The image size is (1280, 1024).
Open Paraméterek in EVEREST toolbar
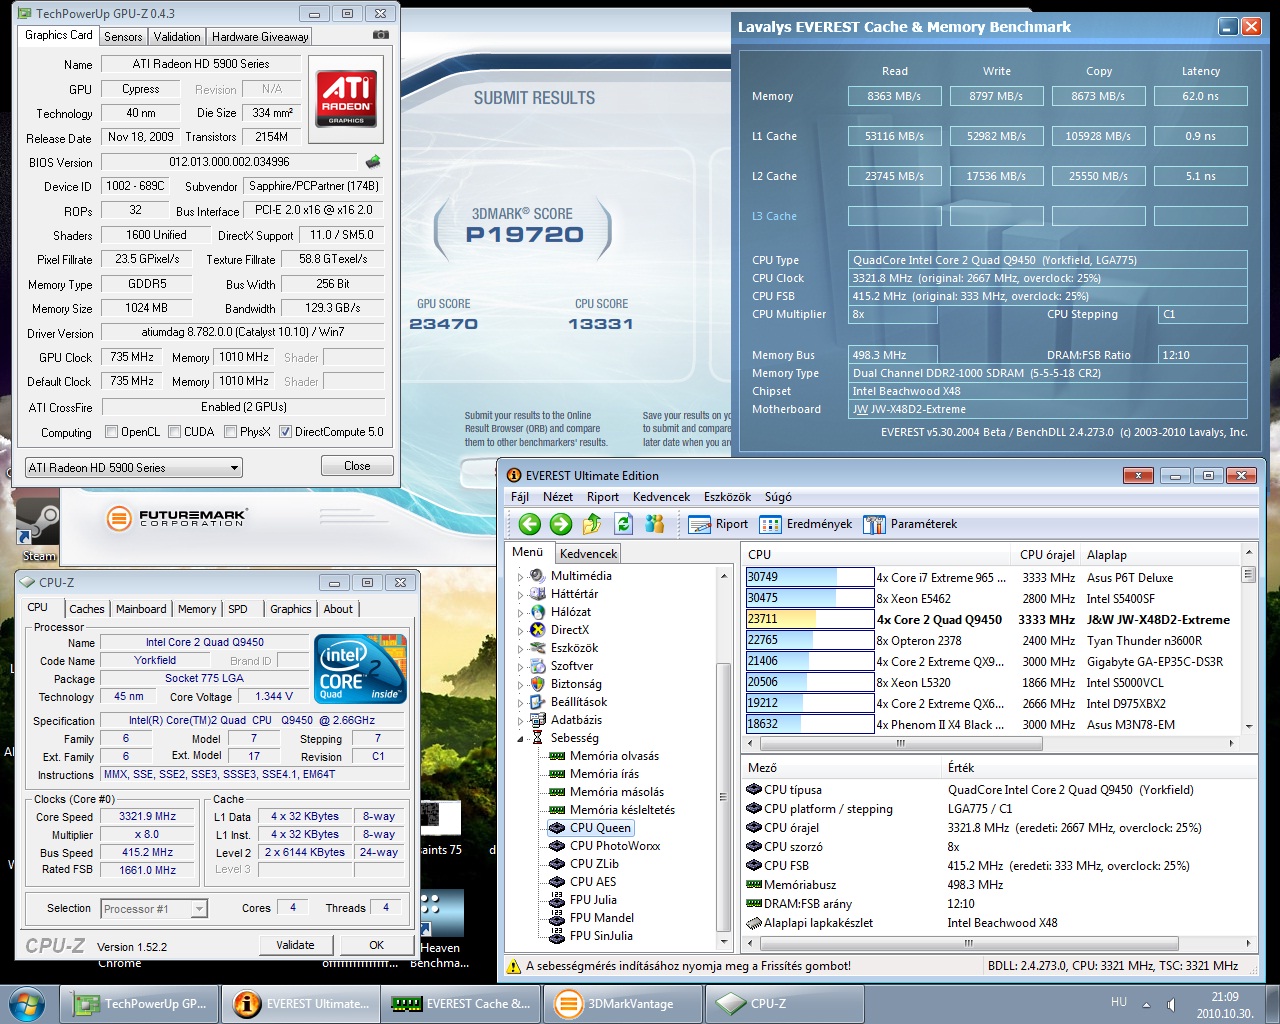pyautogui.click(x=911, y=524)
